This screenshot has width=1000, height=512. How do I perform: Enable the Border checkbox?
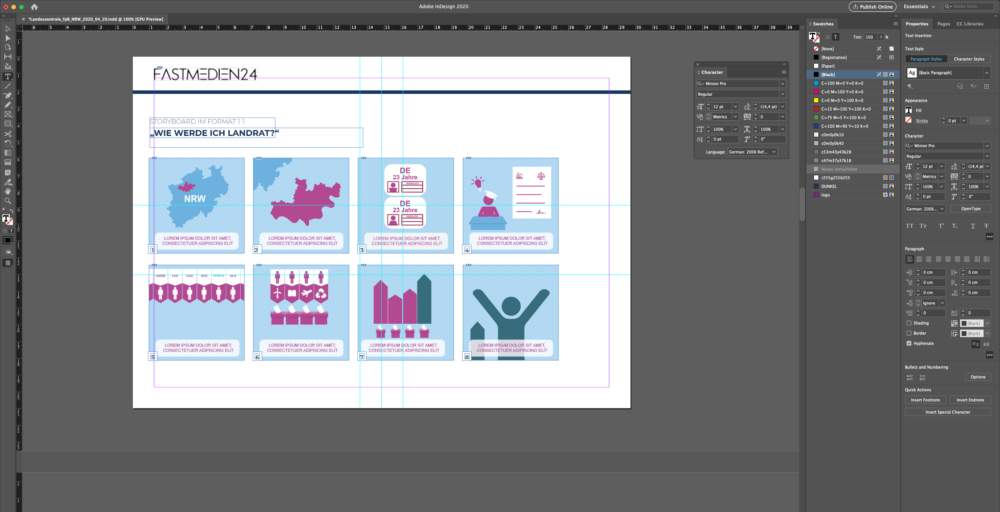point(909,333)
